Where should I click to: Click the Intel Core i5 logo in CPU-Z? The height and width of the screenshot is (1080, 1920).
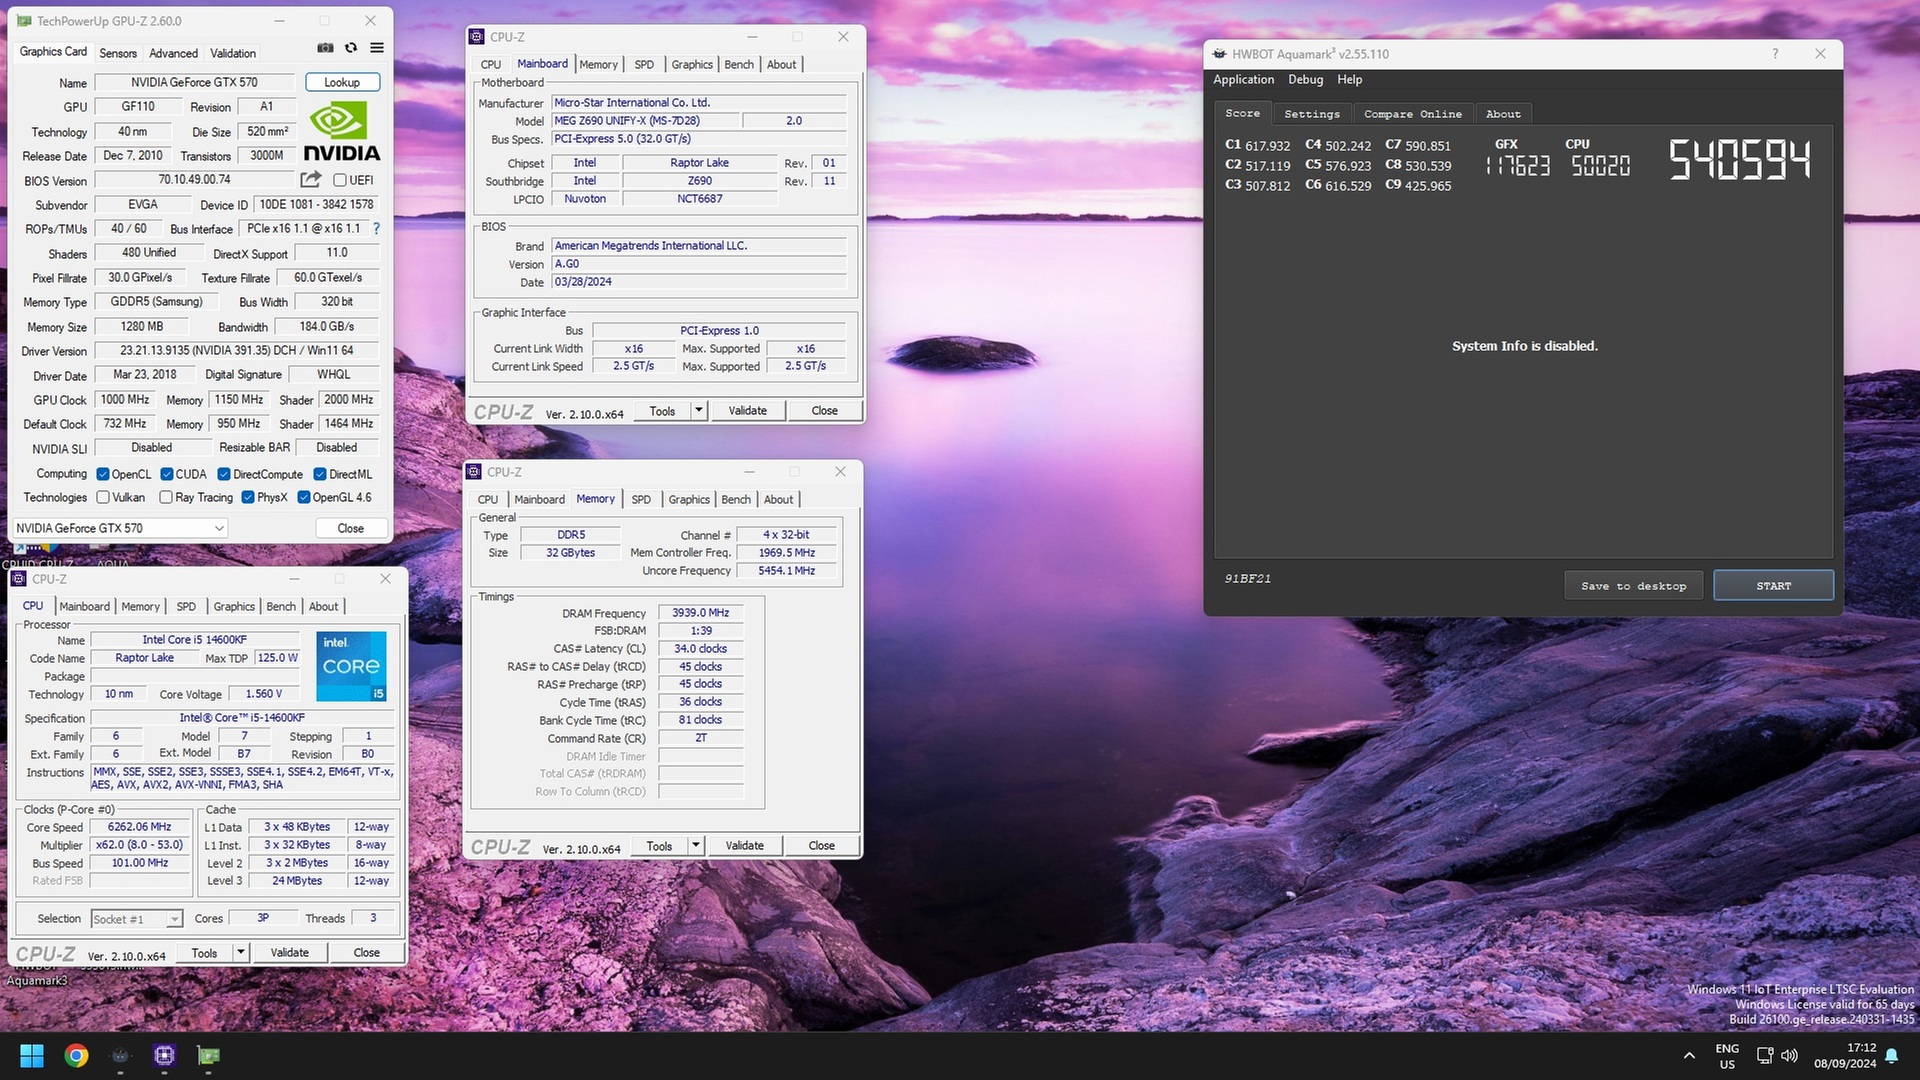click(x=351, y=666)
